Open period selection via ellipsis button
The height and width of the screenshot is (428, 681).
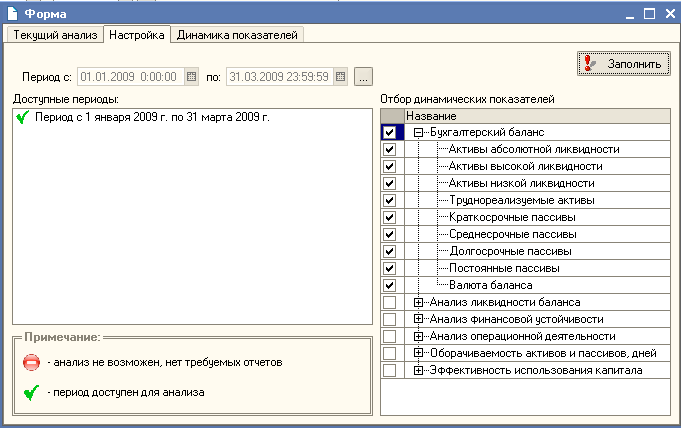(x=363, y=77)
